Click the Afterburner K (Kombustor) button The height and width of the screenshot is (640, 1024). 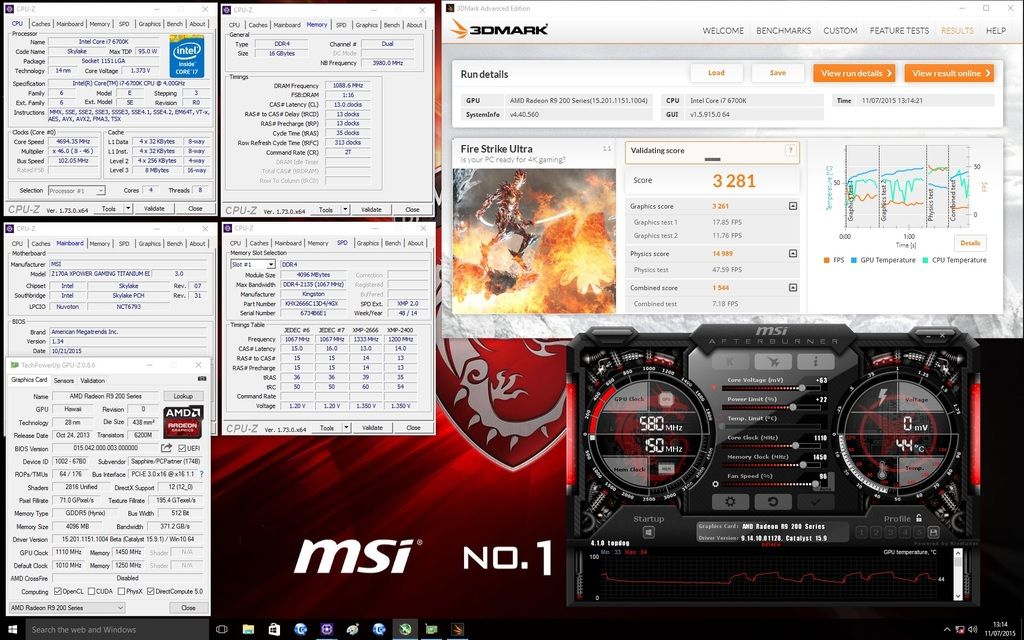pos(730,362)
